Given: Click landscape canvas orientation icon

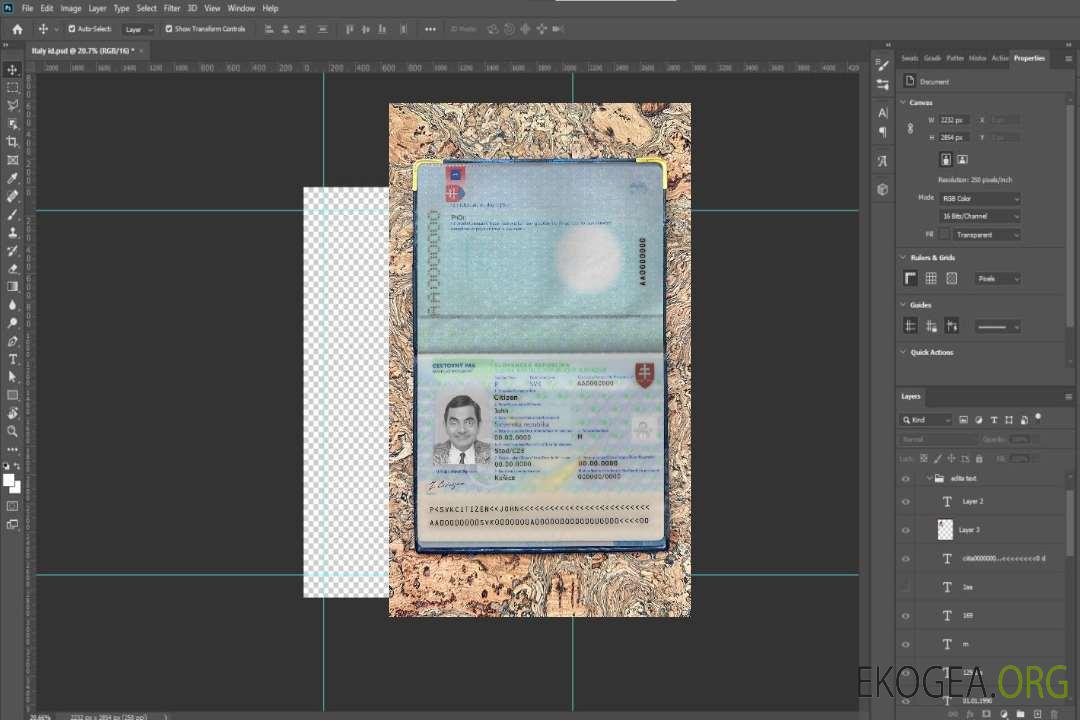Looking at the screenshot, I should pos(962,159).
